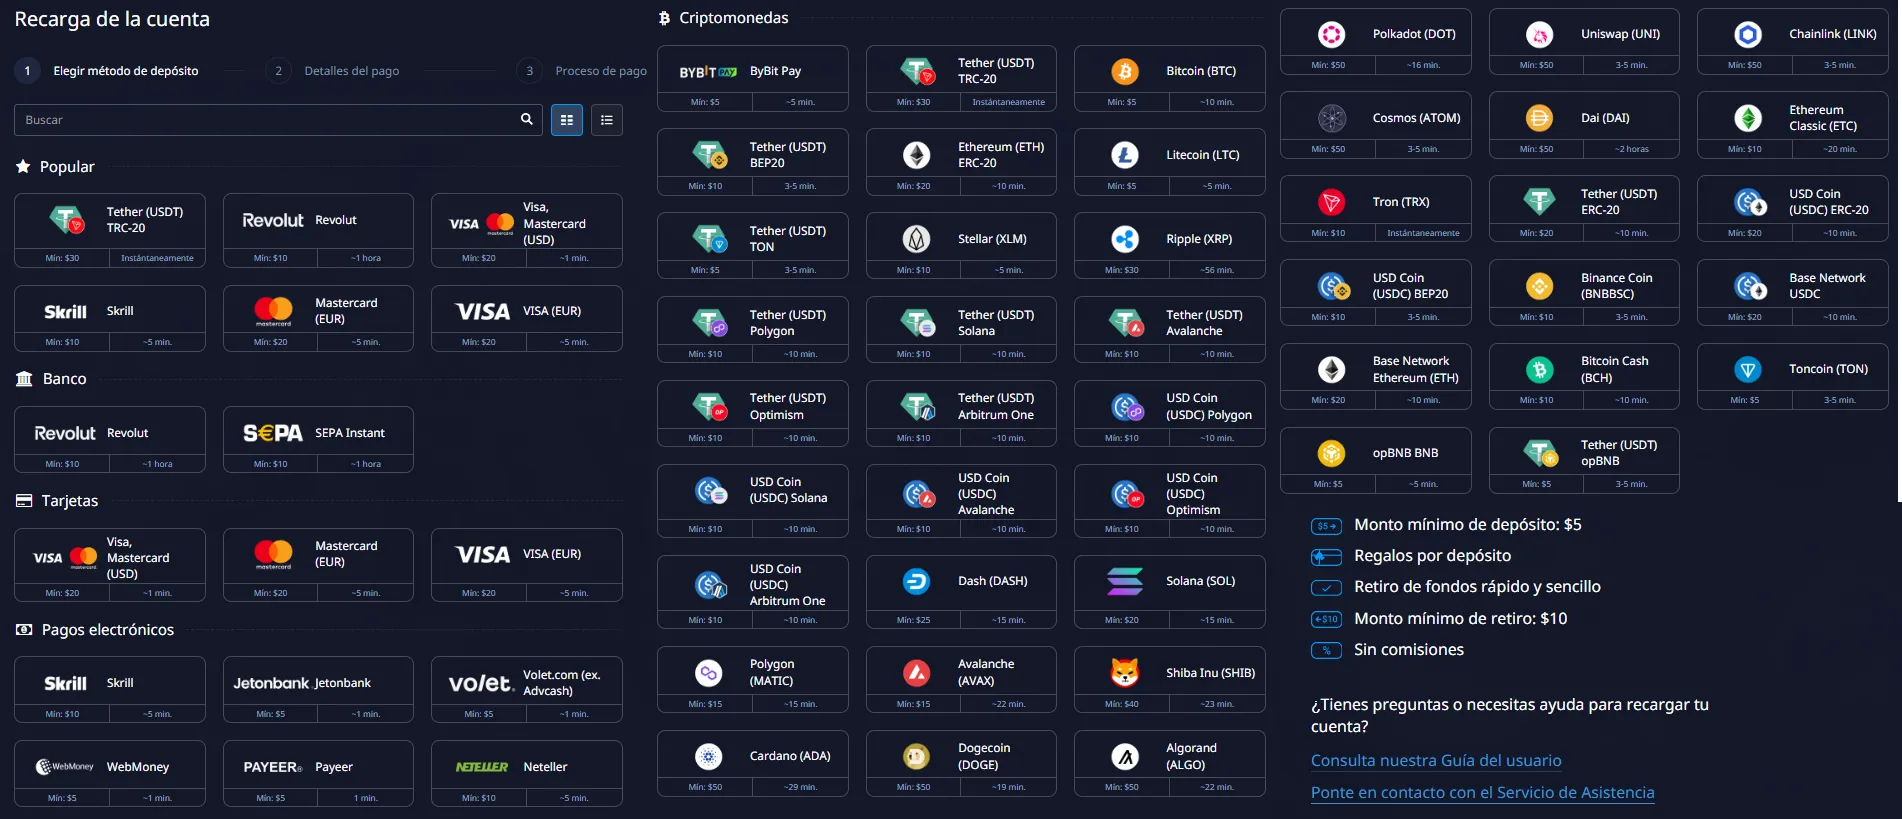
Task: Select Tether (USDT) Solana option
Action: pos(961,329)
